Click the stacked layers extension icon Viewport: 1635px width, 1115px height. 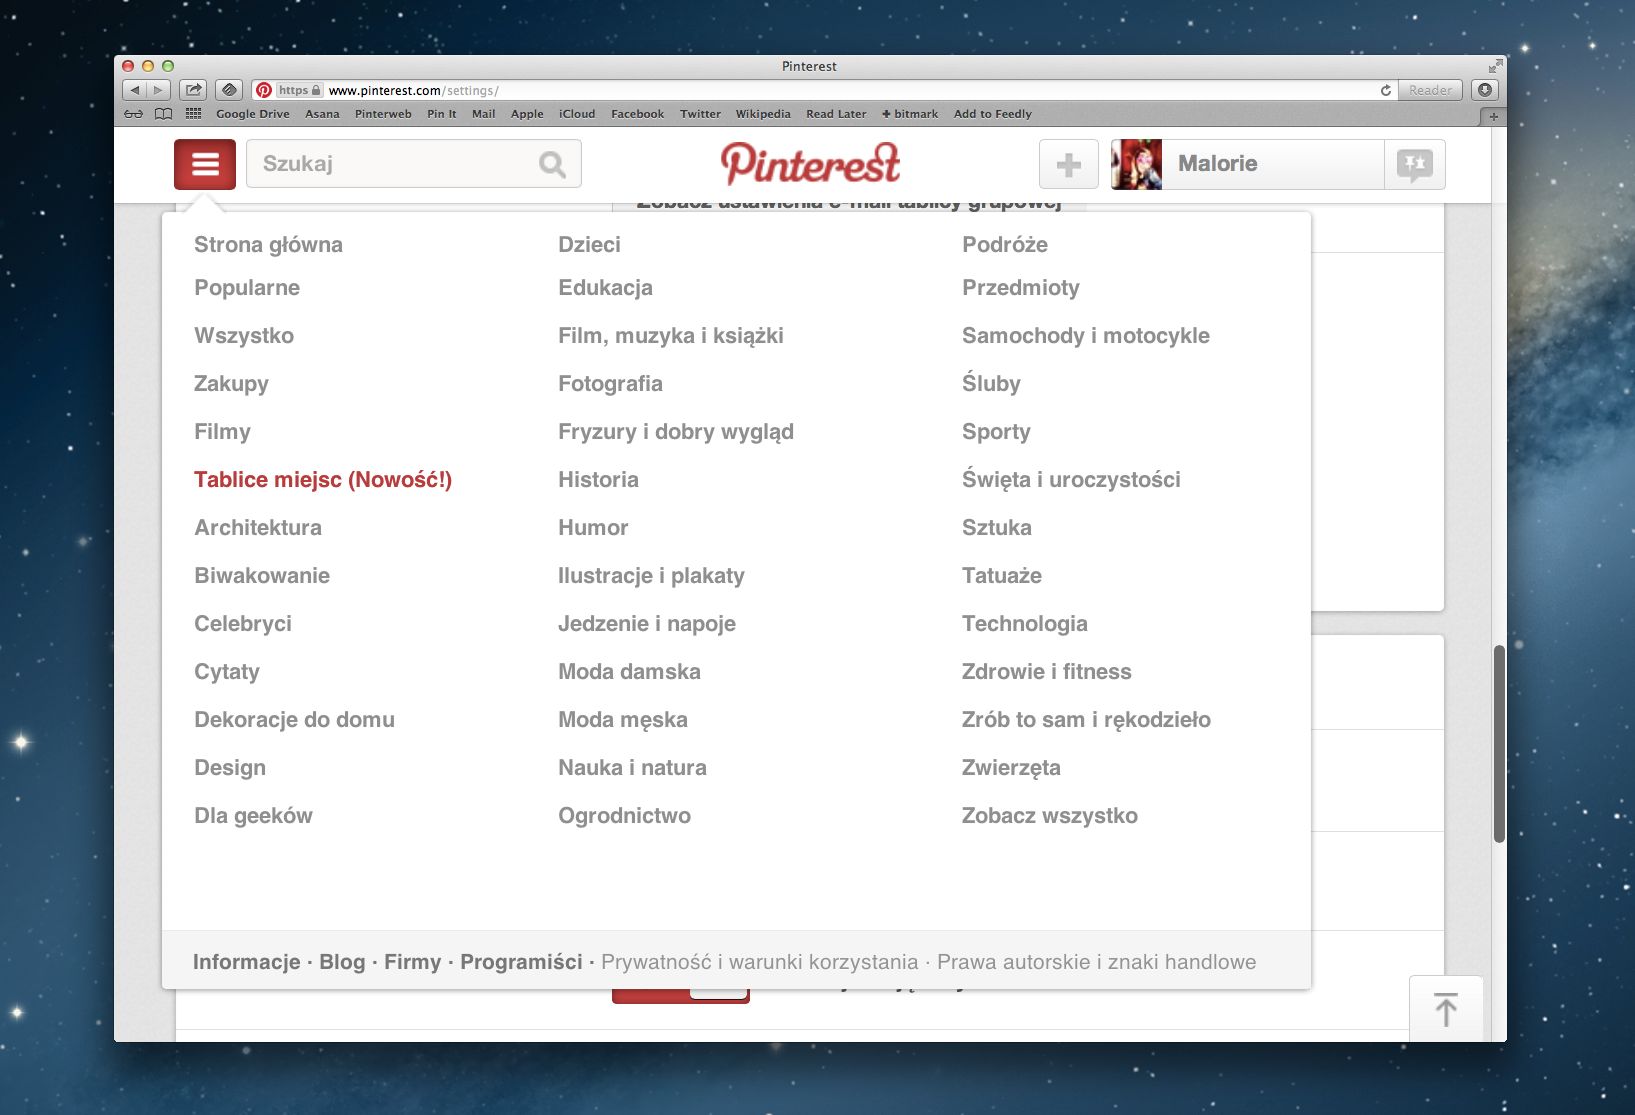coord(229,90)
